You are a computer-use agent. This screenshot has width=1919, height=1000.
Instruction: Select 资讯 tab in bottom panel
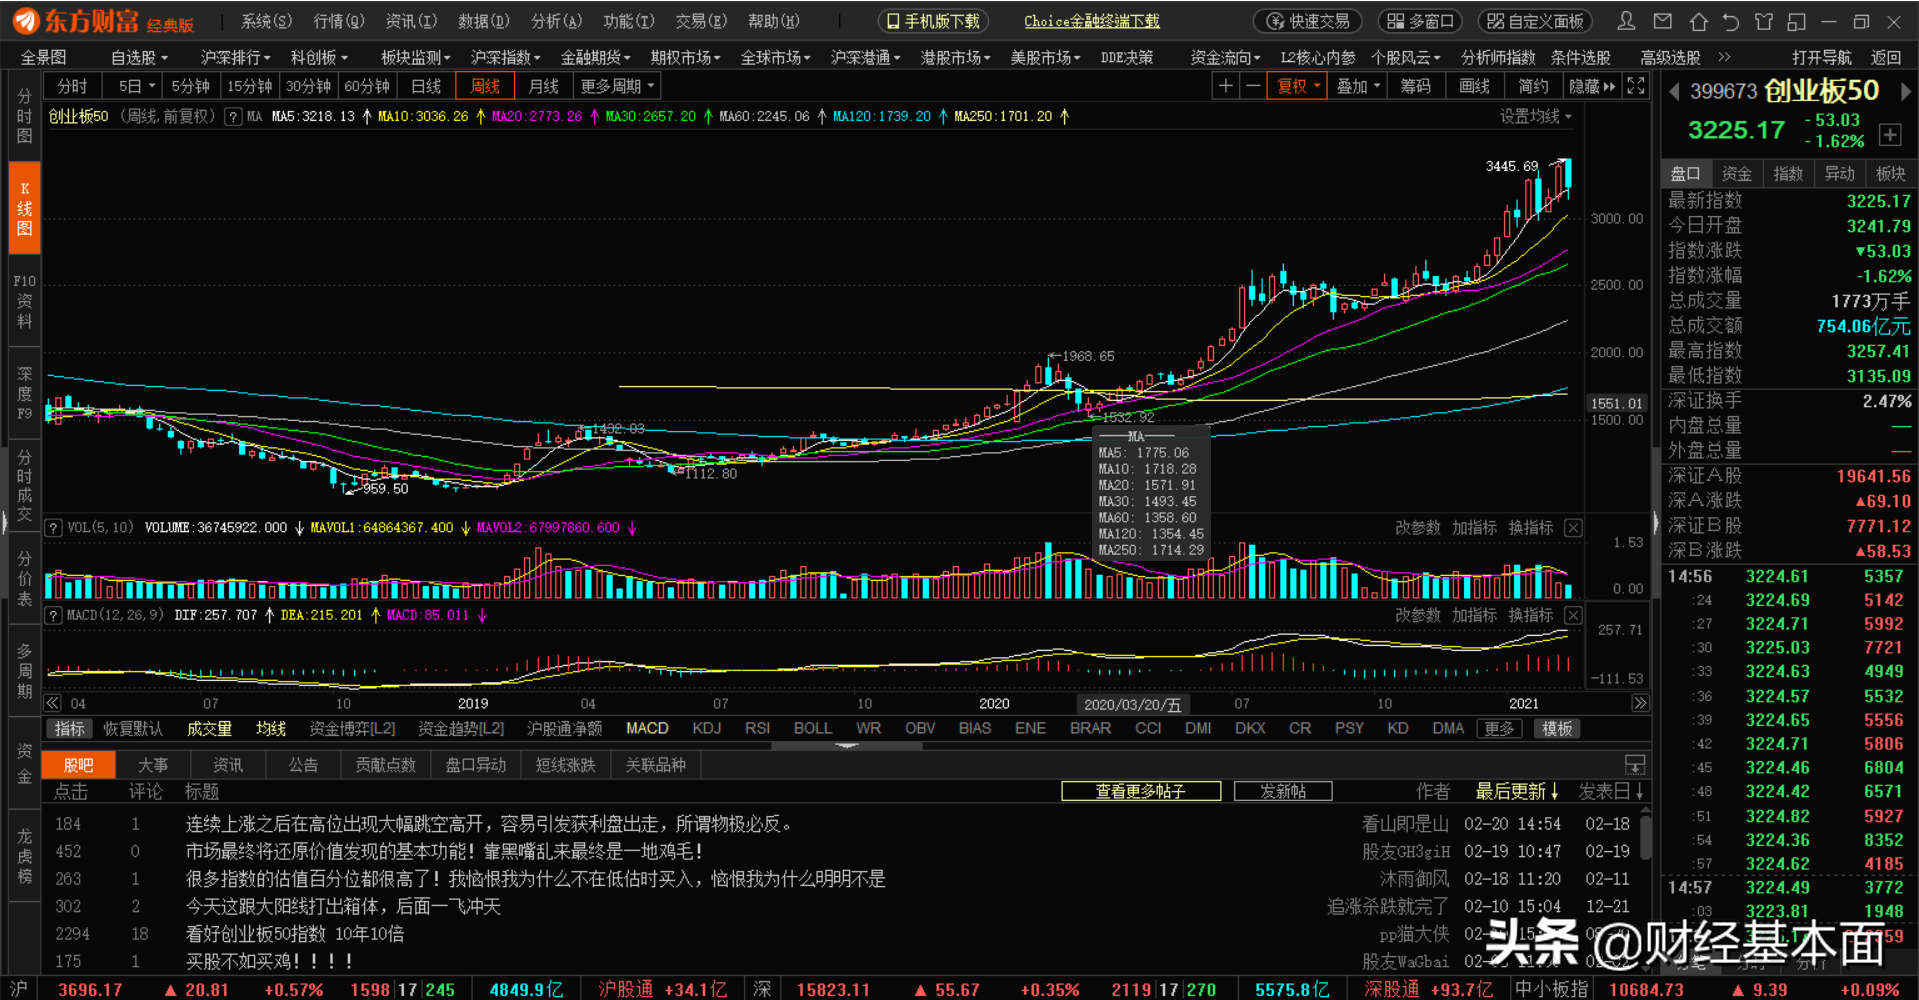pyautogui.click(x=228, y=765)
